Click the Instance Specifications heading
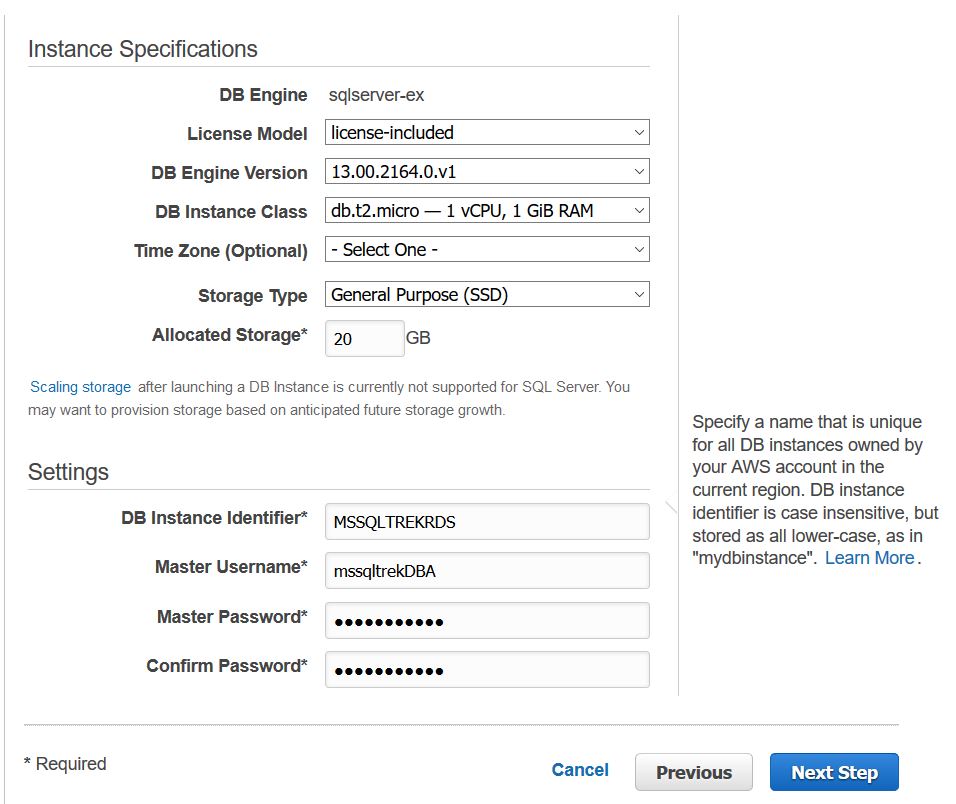 click(x=142, y=49)
